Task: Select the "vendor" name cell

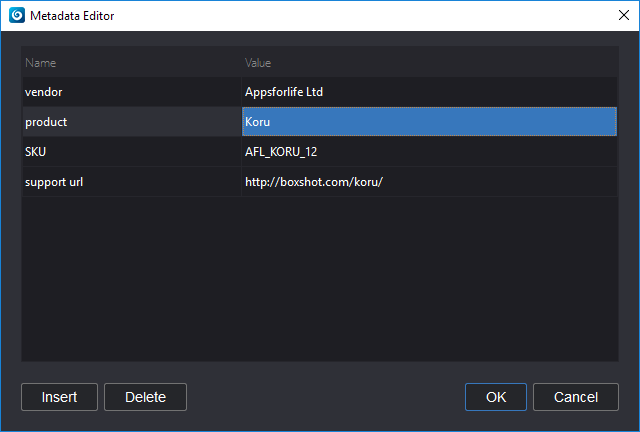Action: click(x=132, y=92)
